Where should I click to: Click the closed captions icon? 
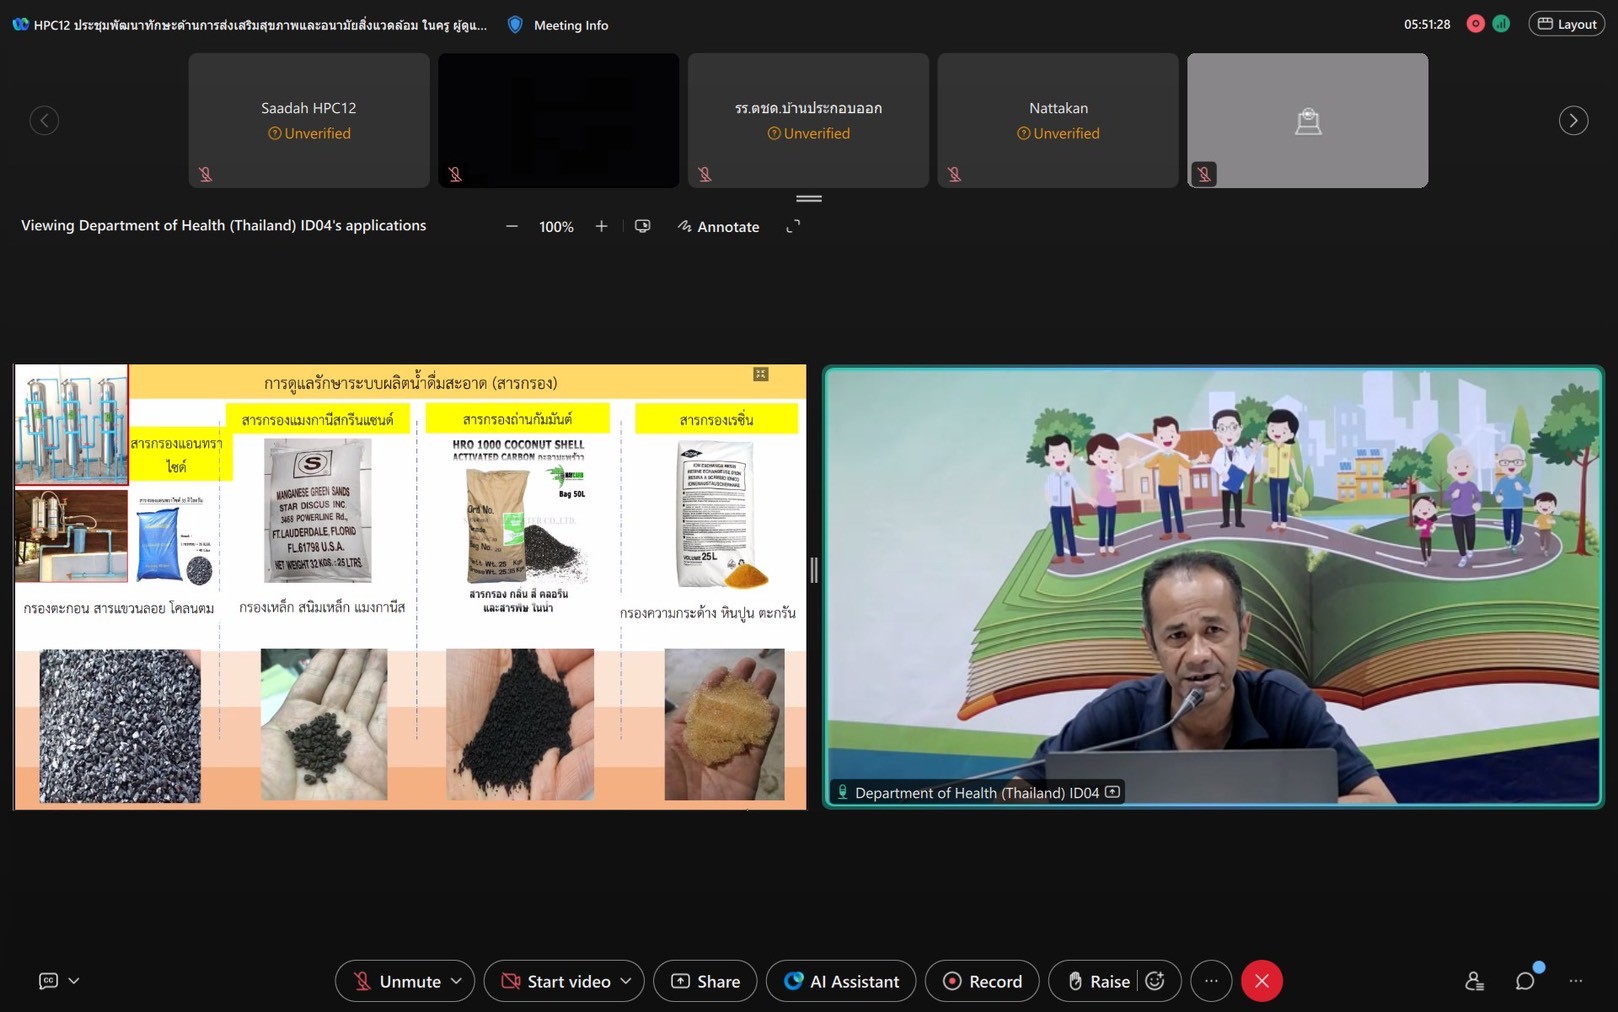(x=48, y=981)
